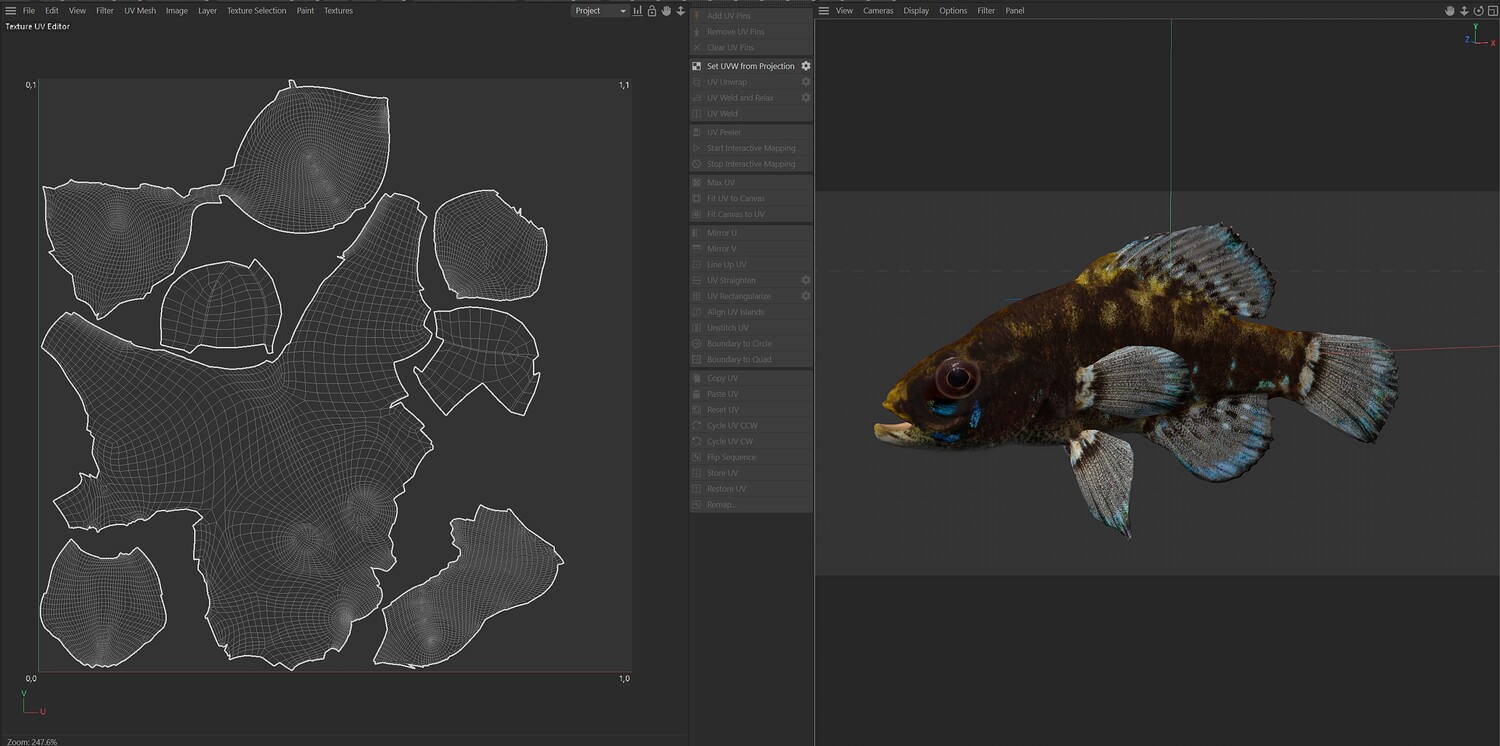
Task: Click the 3D viewport rotate camera icon
Action: (x=1478, y=11)
